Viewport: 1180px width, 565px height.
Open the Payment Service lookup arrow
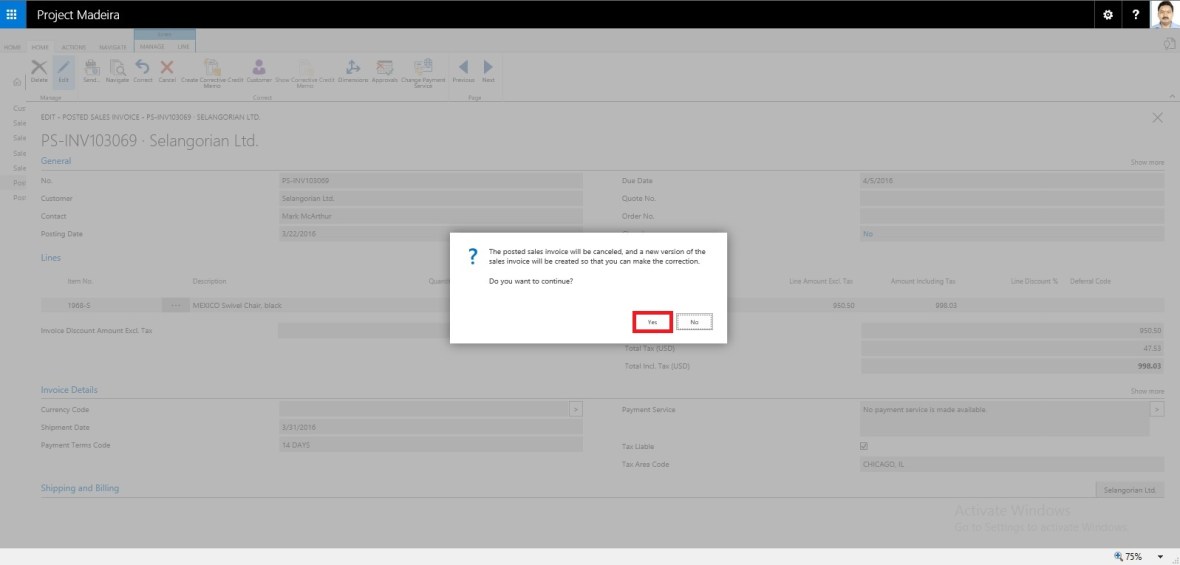(x=1157, y=409)
